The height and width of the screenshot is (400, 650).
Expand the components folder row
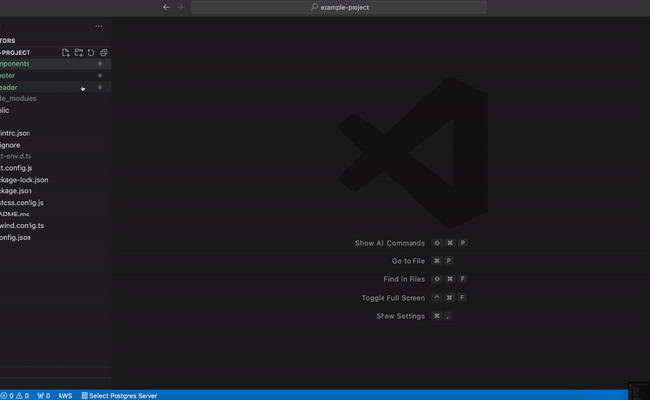(x=56, y=64)
